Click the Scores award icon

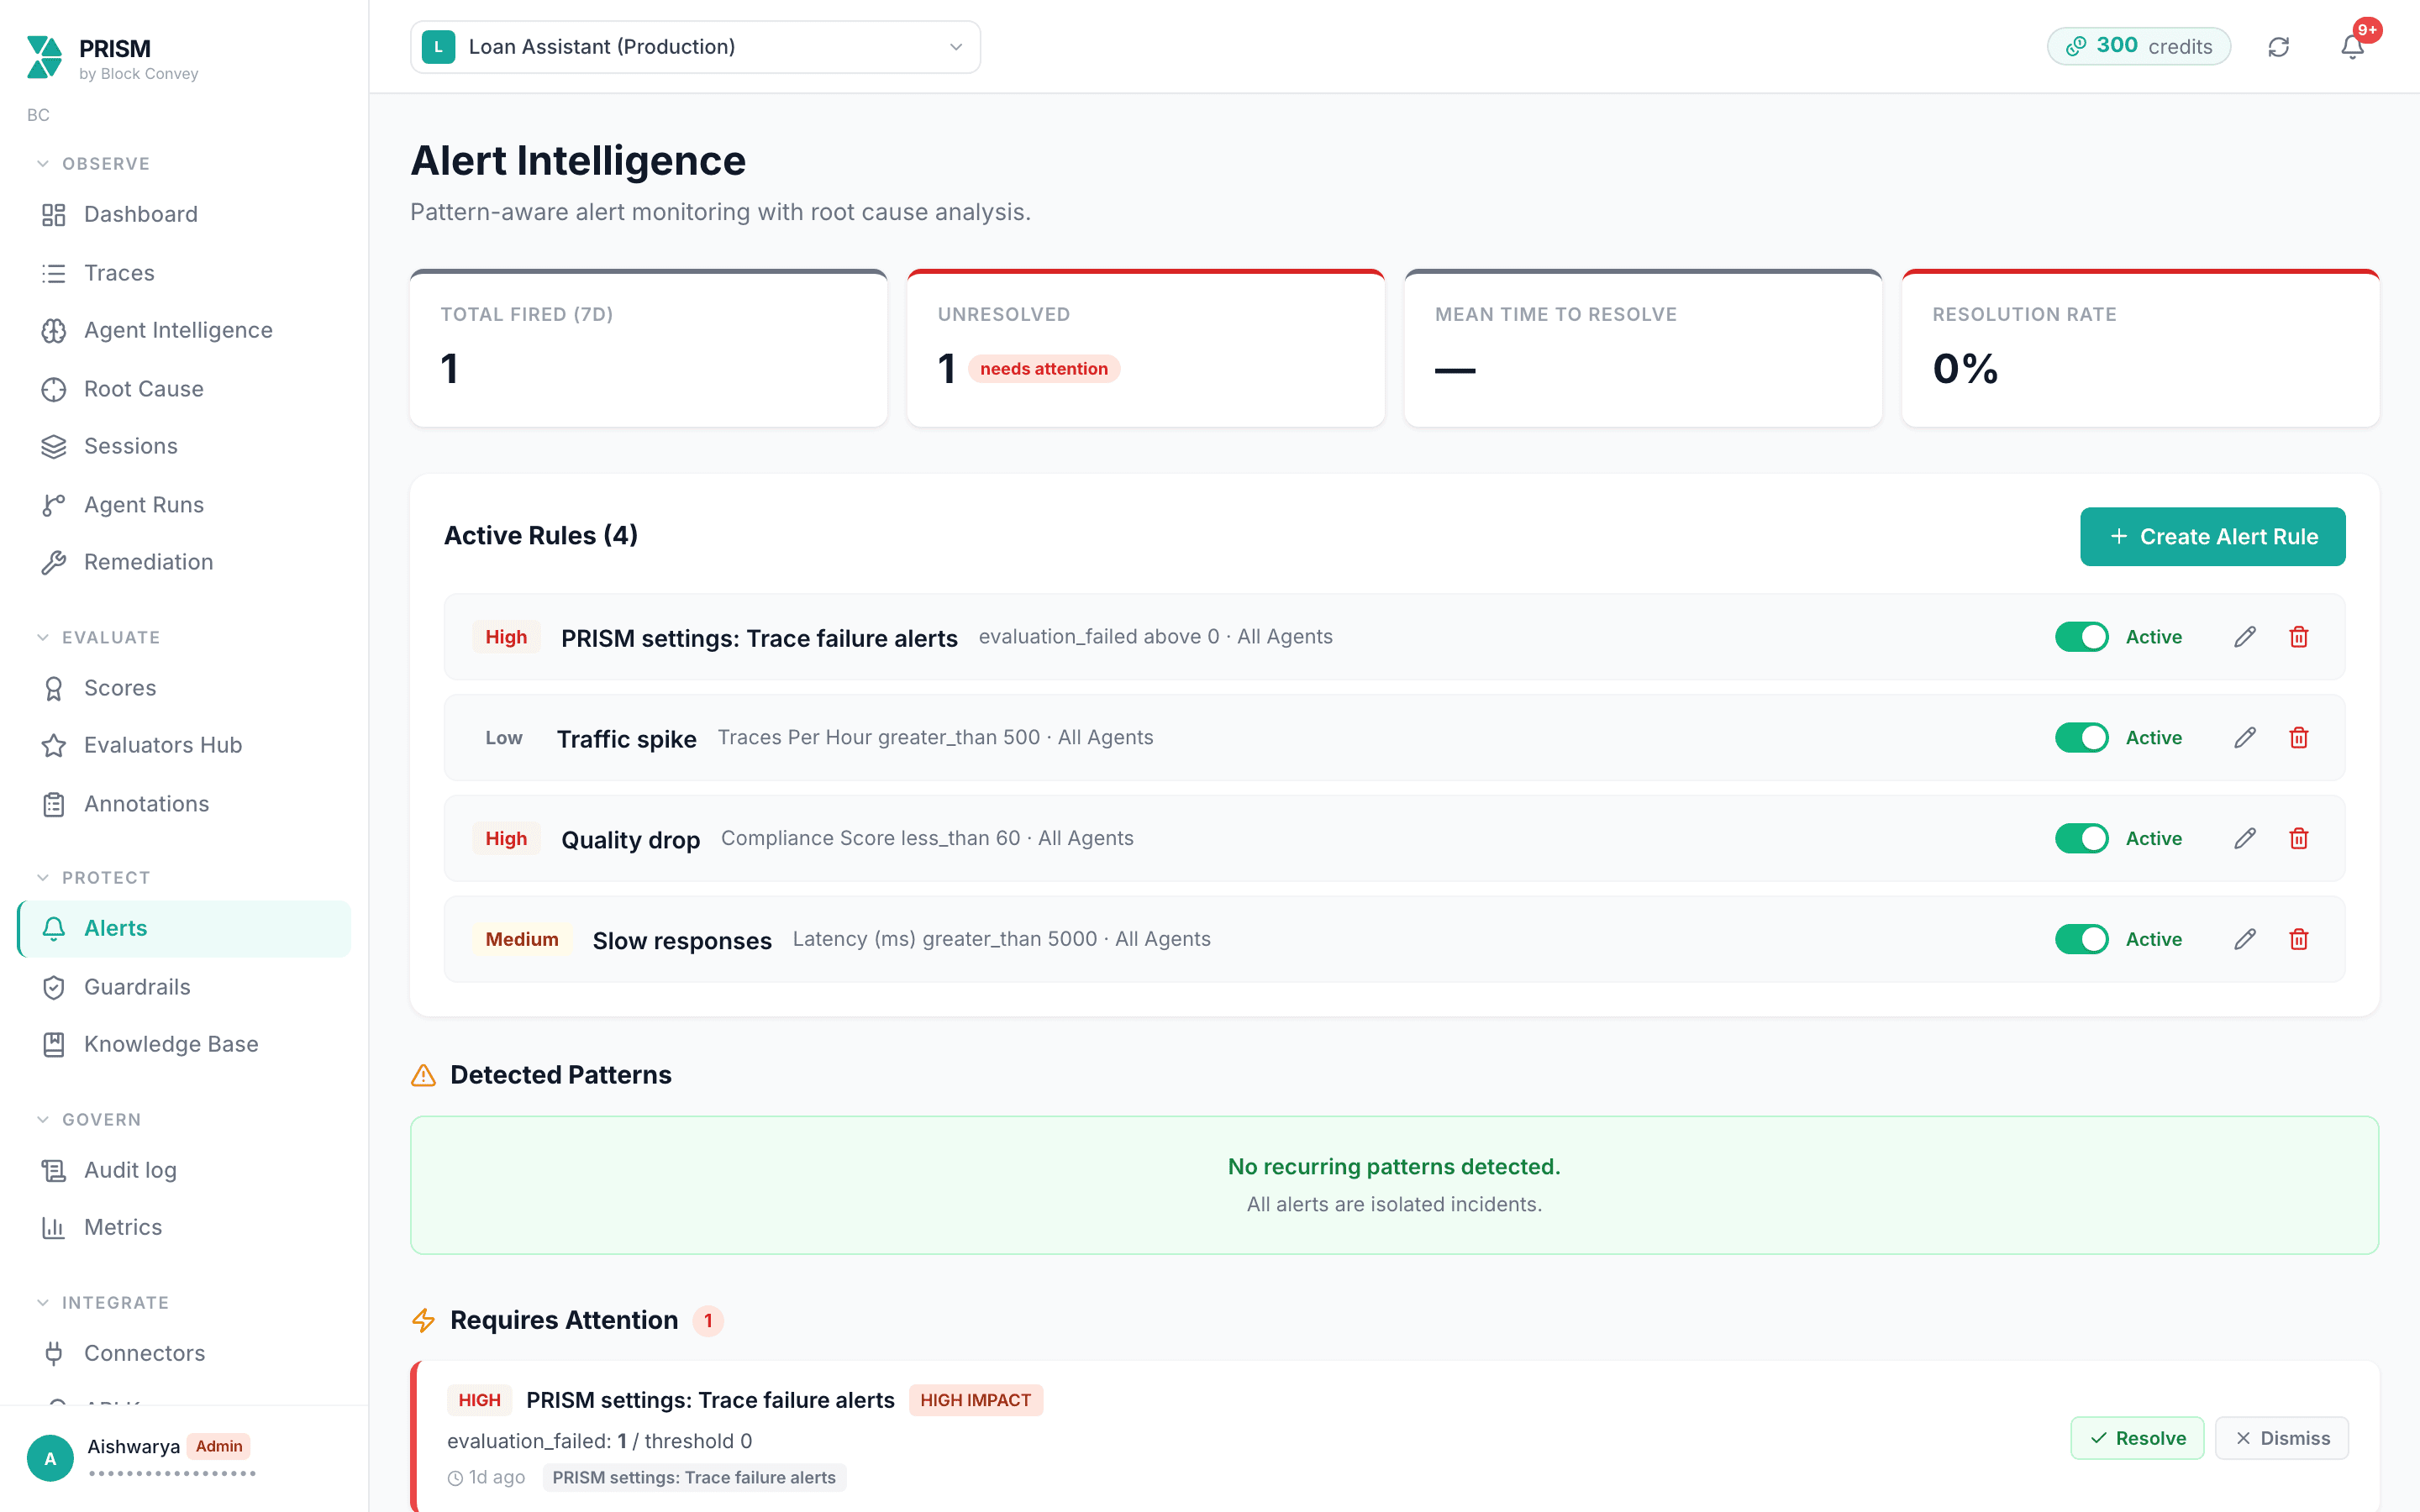click(54, 688)
